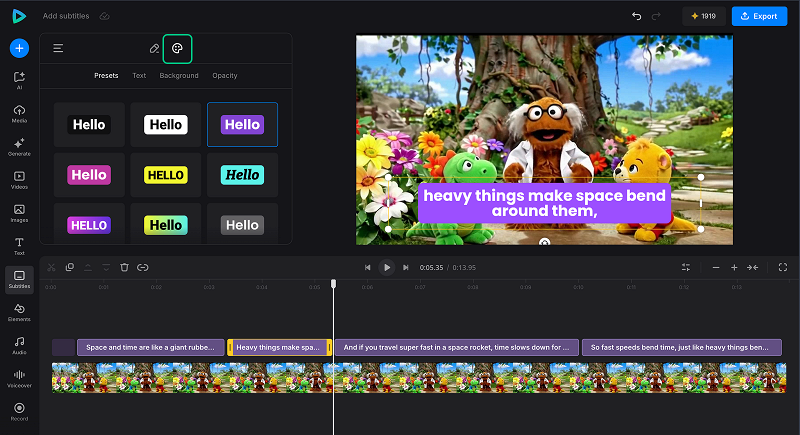This screenshot has height=435, width=800.
Task: Switch to the Opacity tab
Action: click(225, 75)
